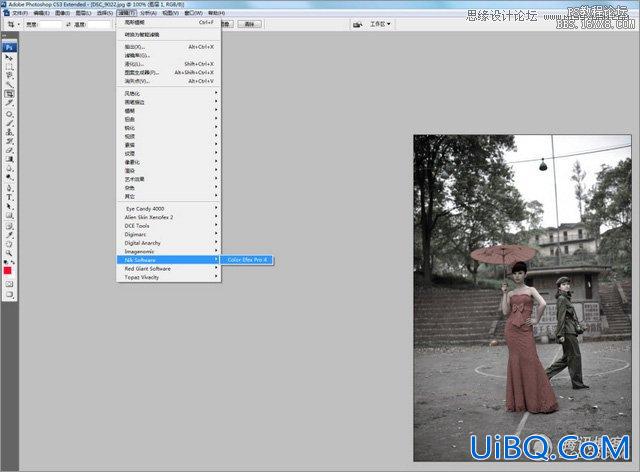Open the 分析(A) menu

click(149, 13)
